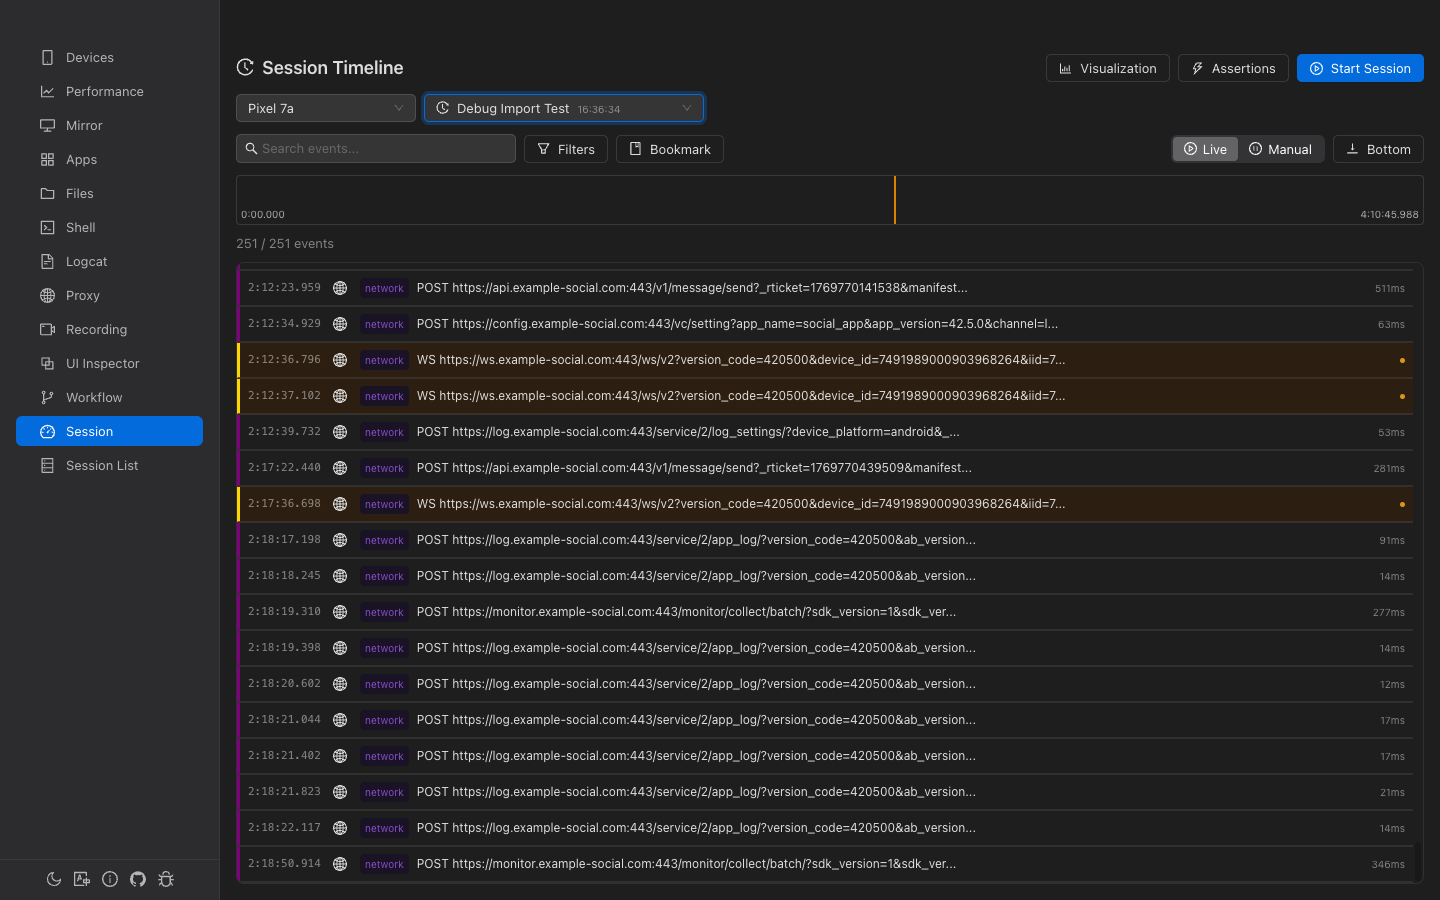The height and width of the screenshot is (900, 1440).
Task: Open the Proxy tool from sidebar
Action: [x=82, y=295]
